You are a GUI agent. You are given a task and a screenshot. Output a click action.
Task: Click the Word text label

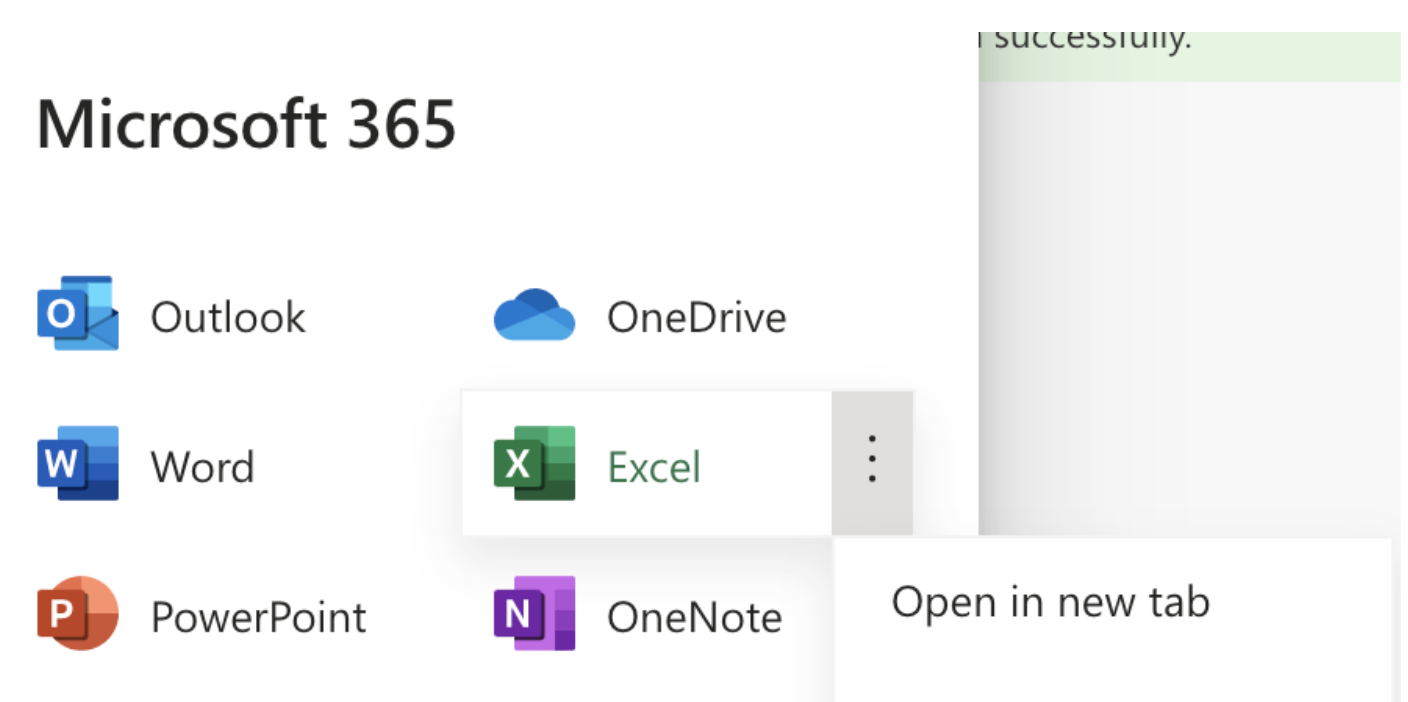click(x=203, y=467)
